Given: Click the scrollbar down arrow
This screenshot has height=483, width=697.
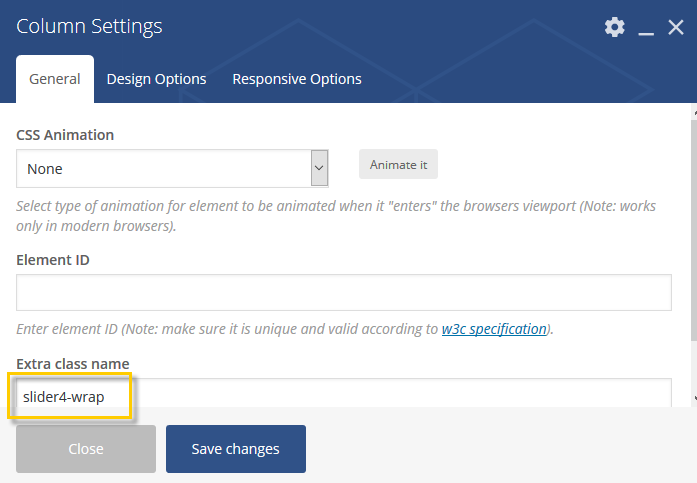Looking at the screenshot, I should [693, 398].
